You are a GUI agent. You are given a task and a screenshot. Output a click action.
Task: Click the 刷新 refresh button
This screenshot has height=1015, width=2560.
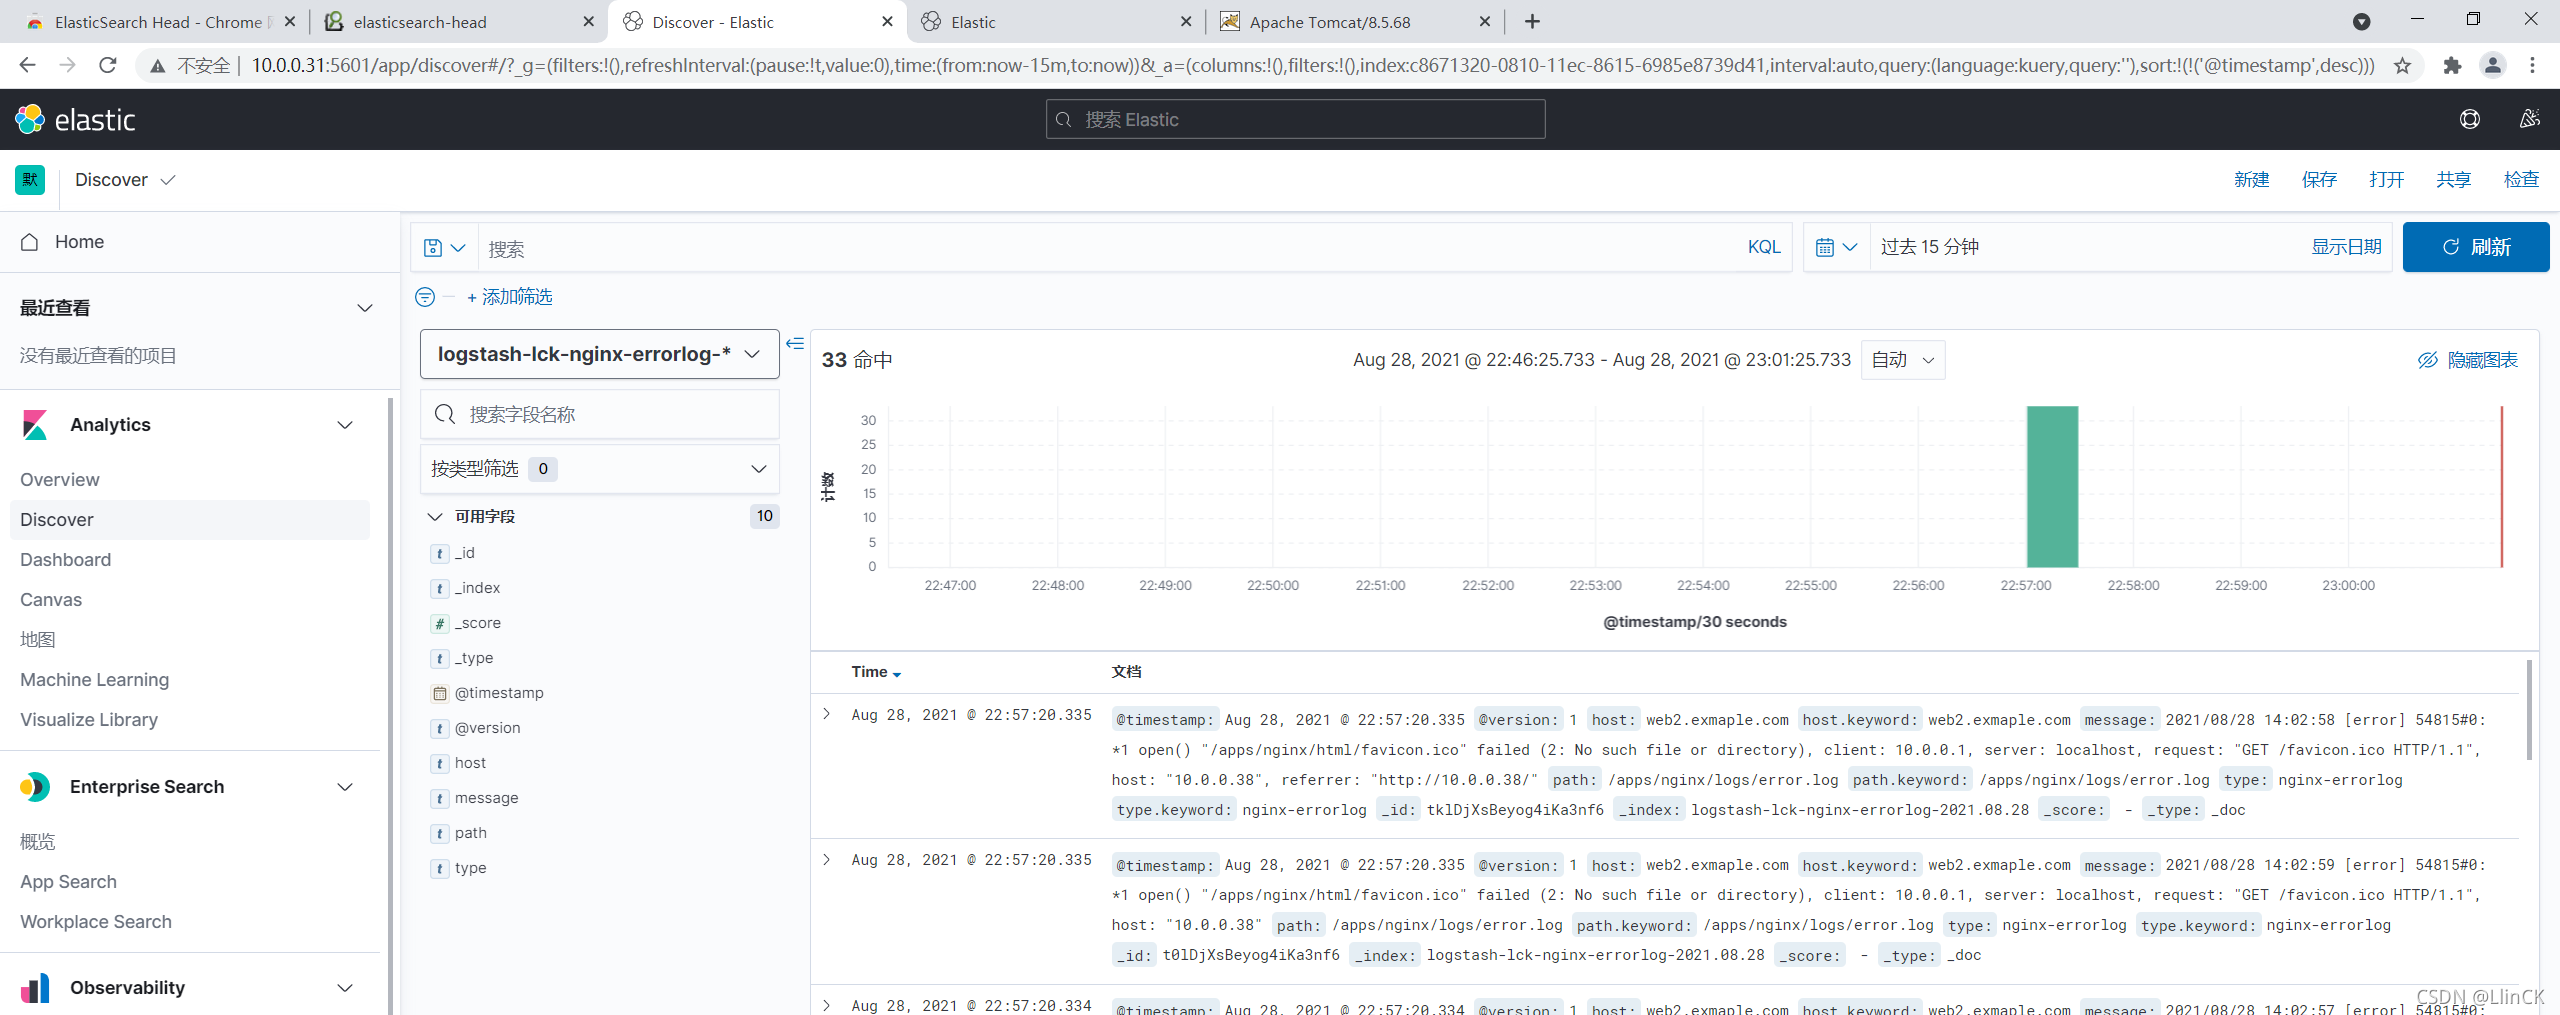pyautogui.click(x=2475, y=247)
